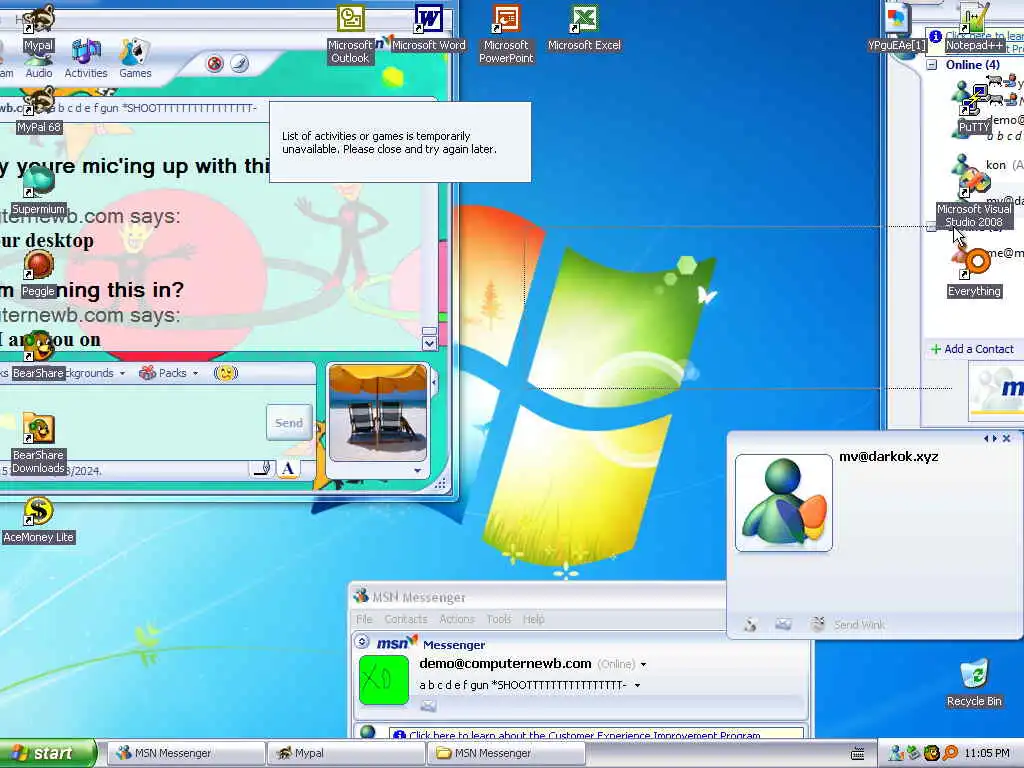The height and width of the screenshot is (768, 1024).
Task: Click the MSN Messenger tray icon
Action: (x=897, y=753)
